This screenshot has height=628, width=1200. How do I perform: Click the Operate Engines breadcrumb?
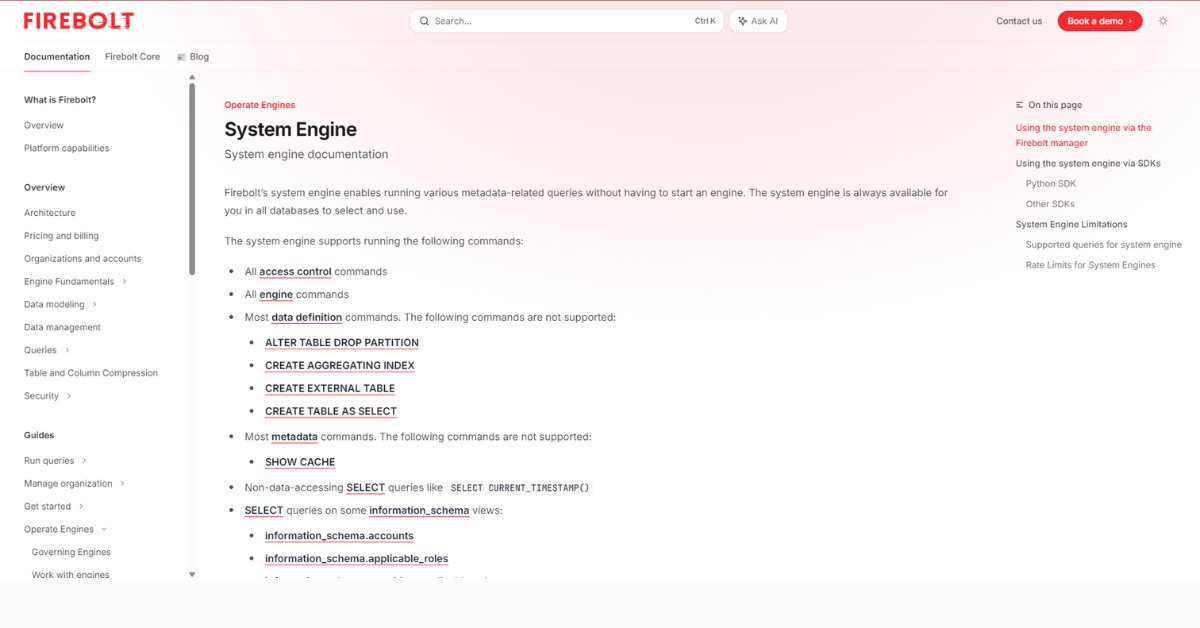260,105
